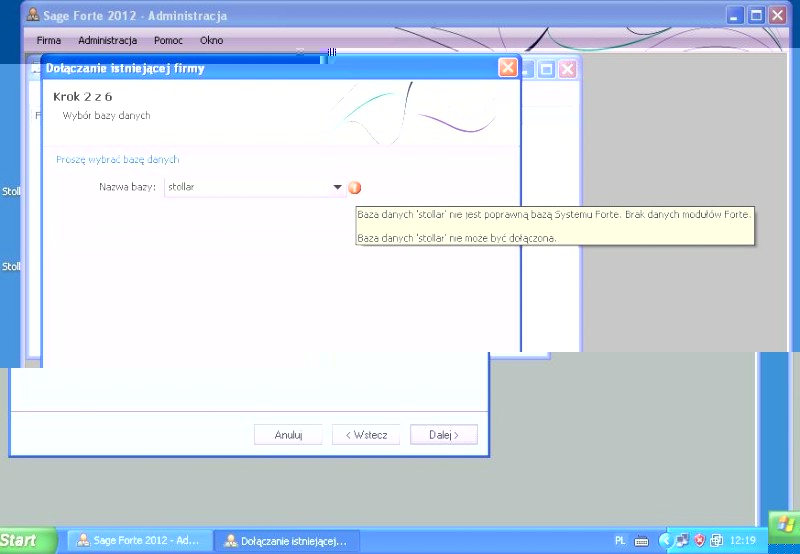Open the Pomoc menu
This screenshot has width=800, height=554.
tap(168, 40)
